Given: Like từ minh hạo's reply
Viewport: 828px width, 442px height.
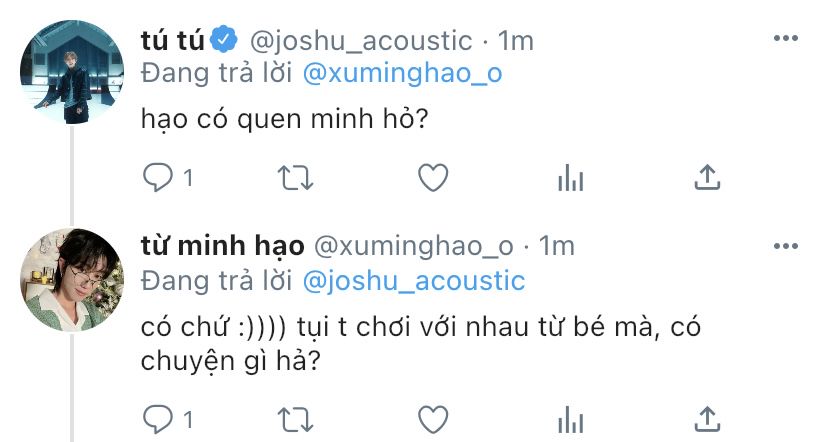Looking at the screenshot, I should coord(433,419).
